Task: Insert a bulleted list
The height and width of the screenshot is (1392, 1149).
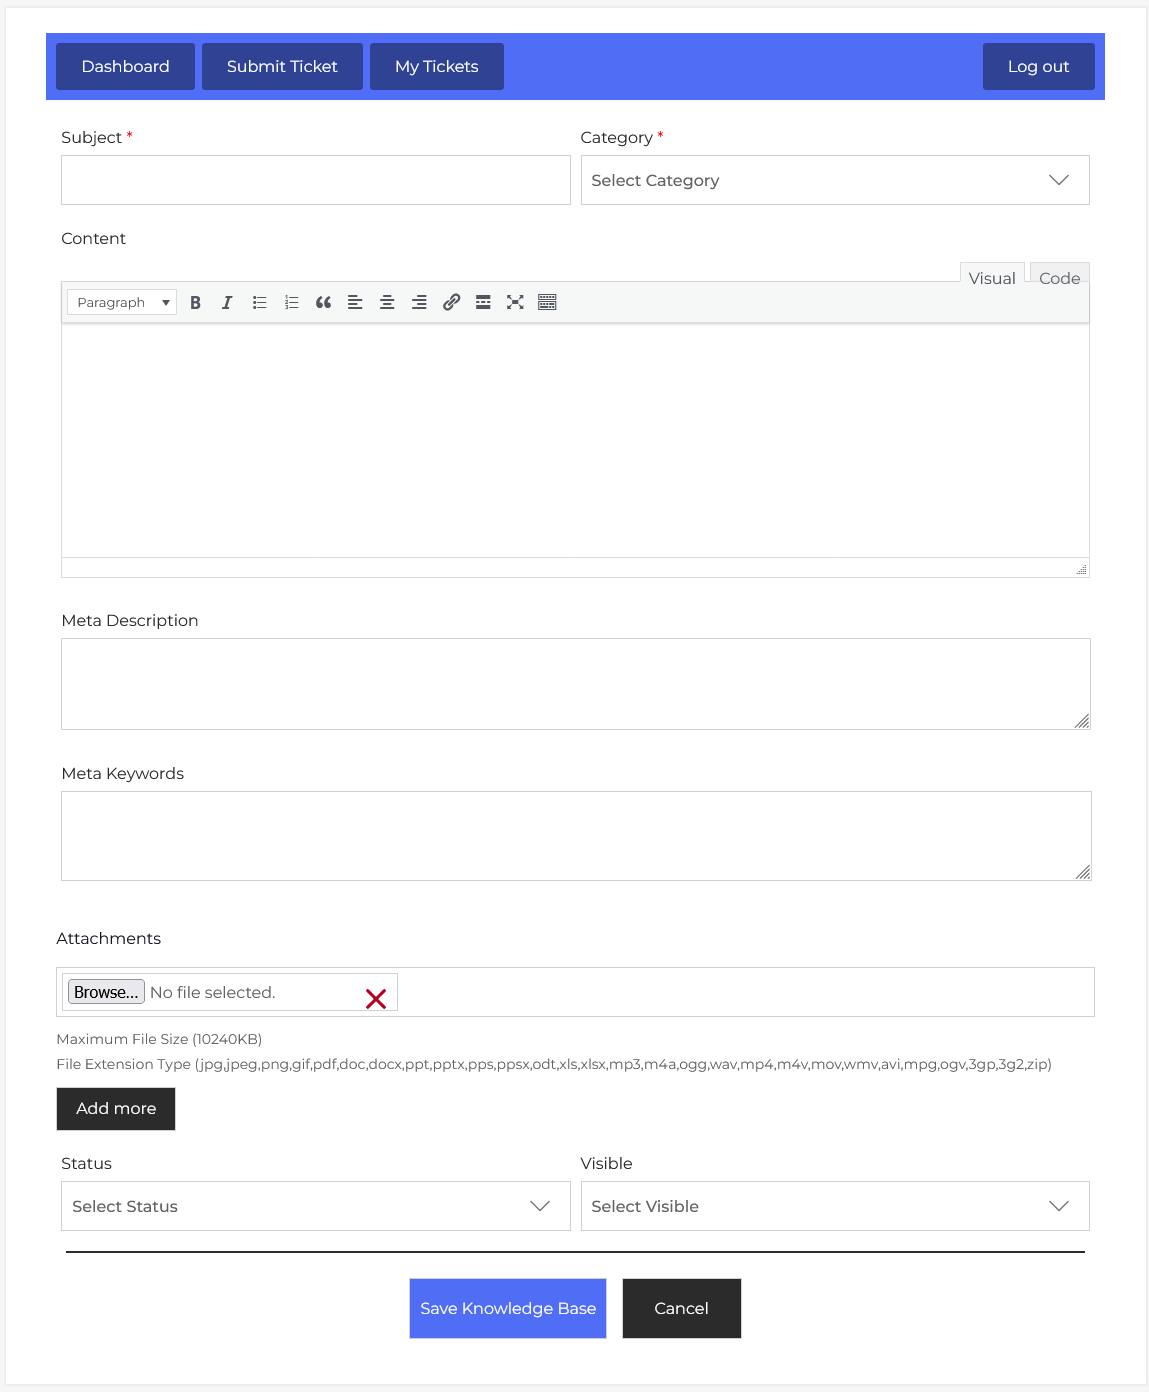Action: click(x=259, y=303)
